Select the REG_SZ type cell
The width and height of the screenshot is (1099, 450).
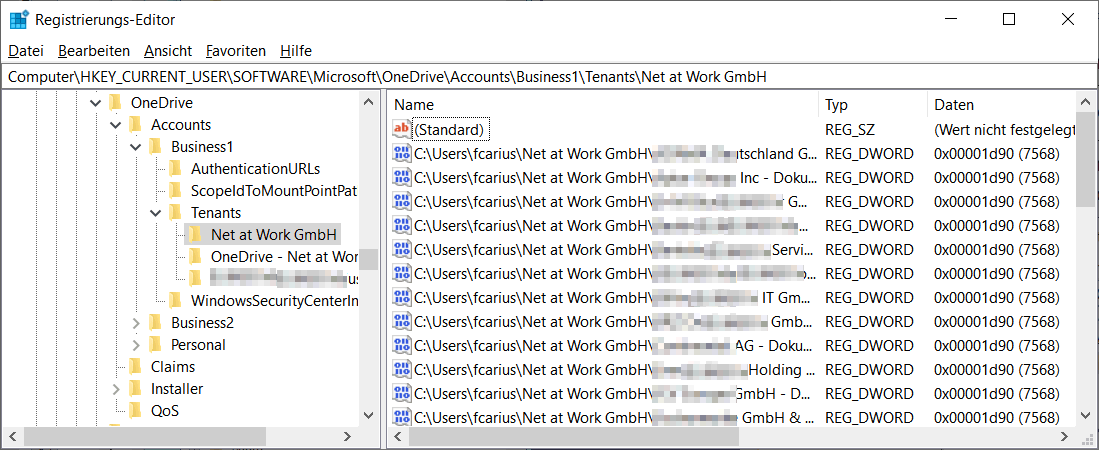pyautogui.click(x=850, y=129)
